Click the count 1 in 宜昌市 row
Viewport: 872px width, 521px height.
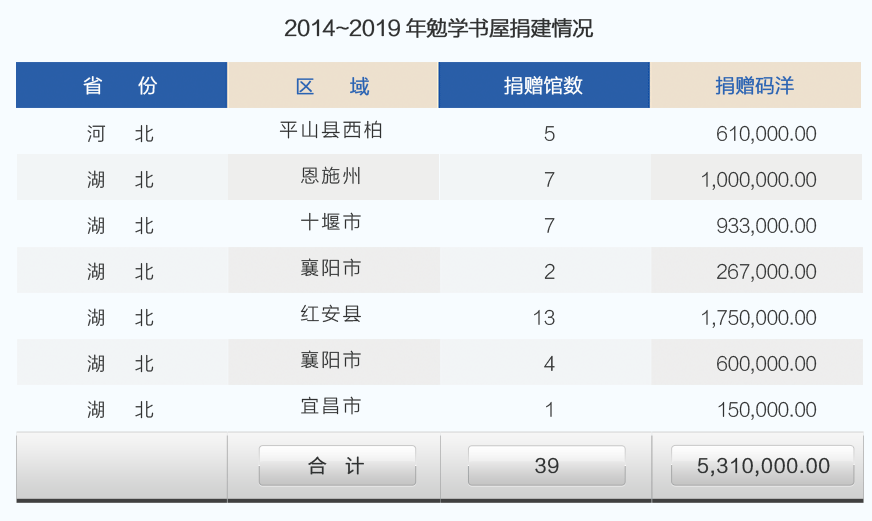(549, 410)
